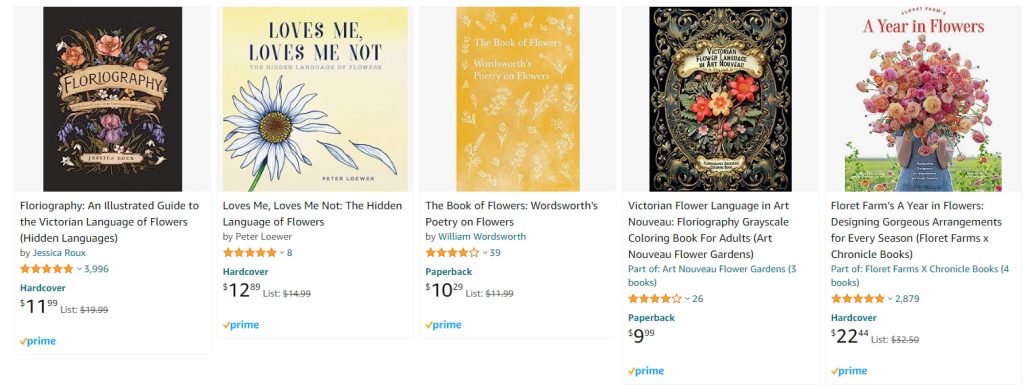Screen dimensions: 1024x388
Task: Click star rating of Victorian Flower Language book
Action: tap(654, 299)
